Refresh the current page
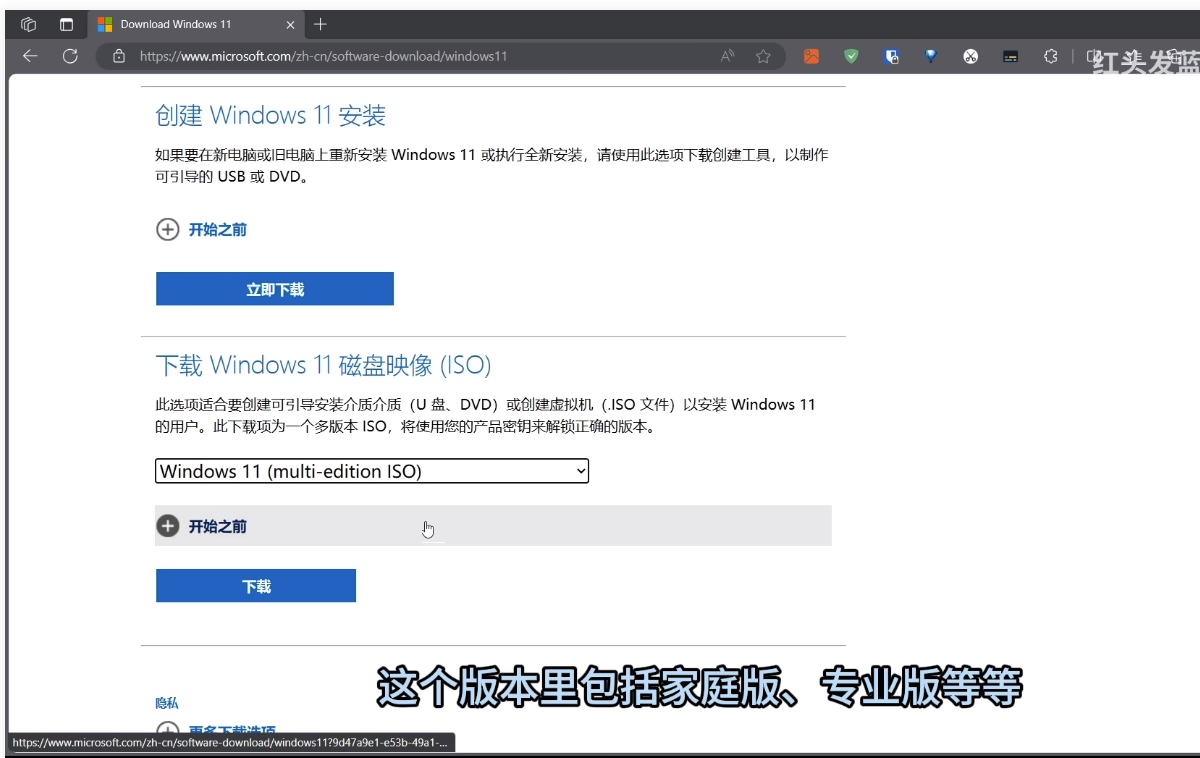The image size is (1200, 758). (x=70, y=56)
